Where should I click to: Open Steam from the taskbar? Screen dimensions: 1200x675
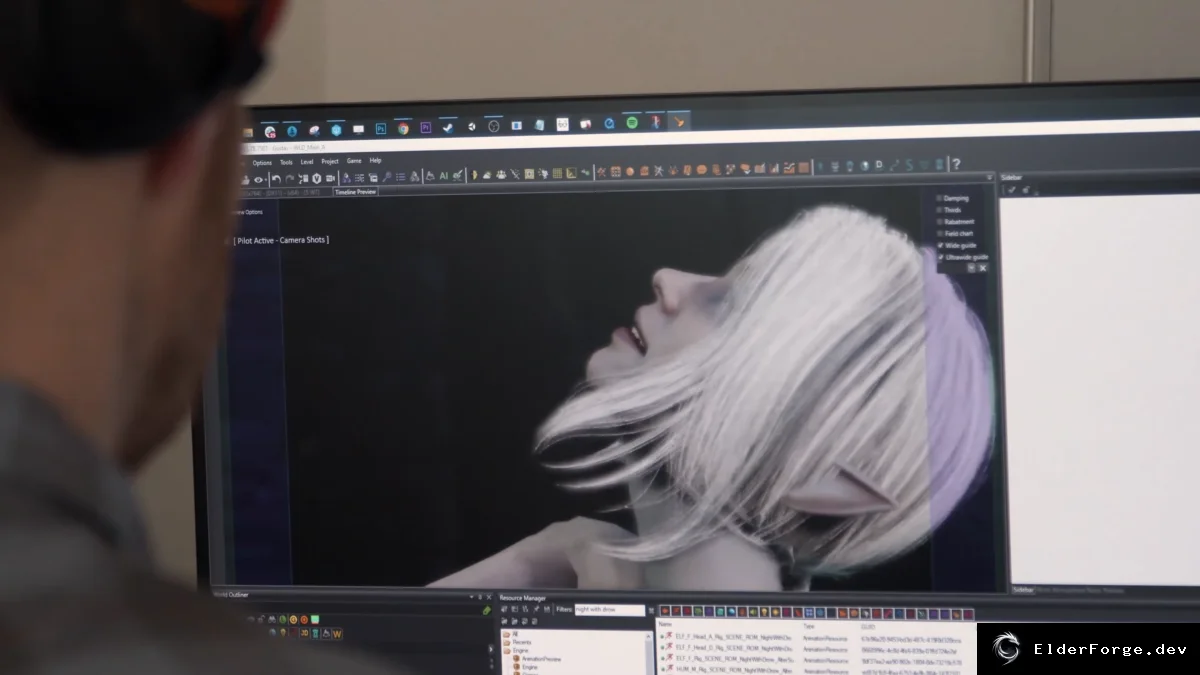pos(448,127)
